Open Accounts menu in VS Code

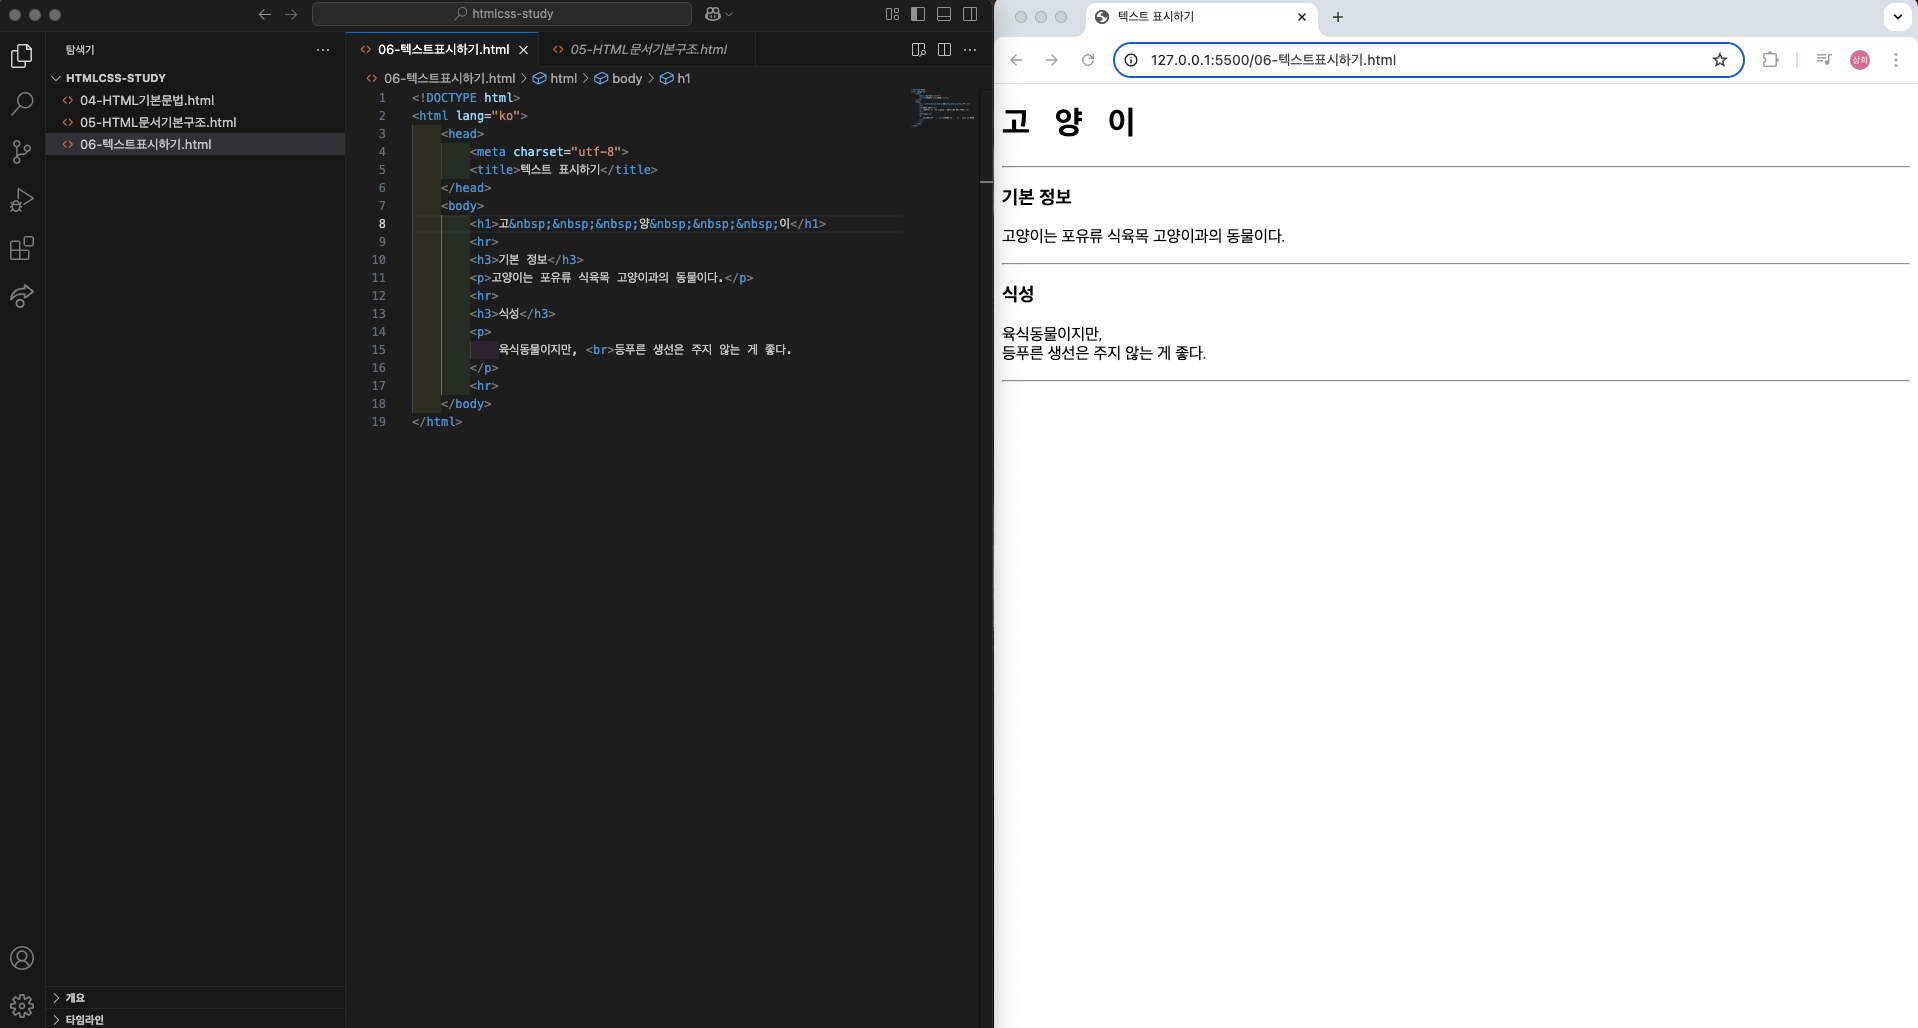click(x=22, y=958)
